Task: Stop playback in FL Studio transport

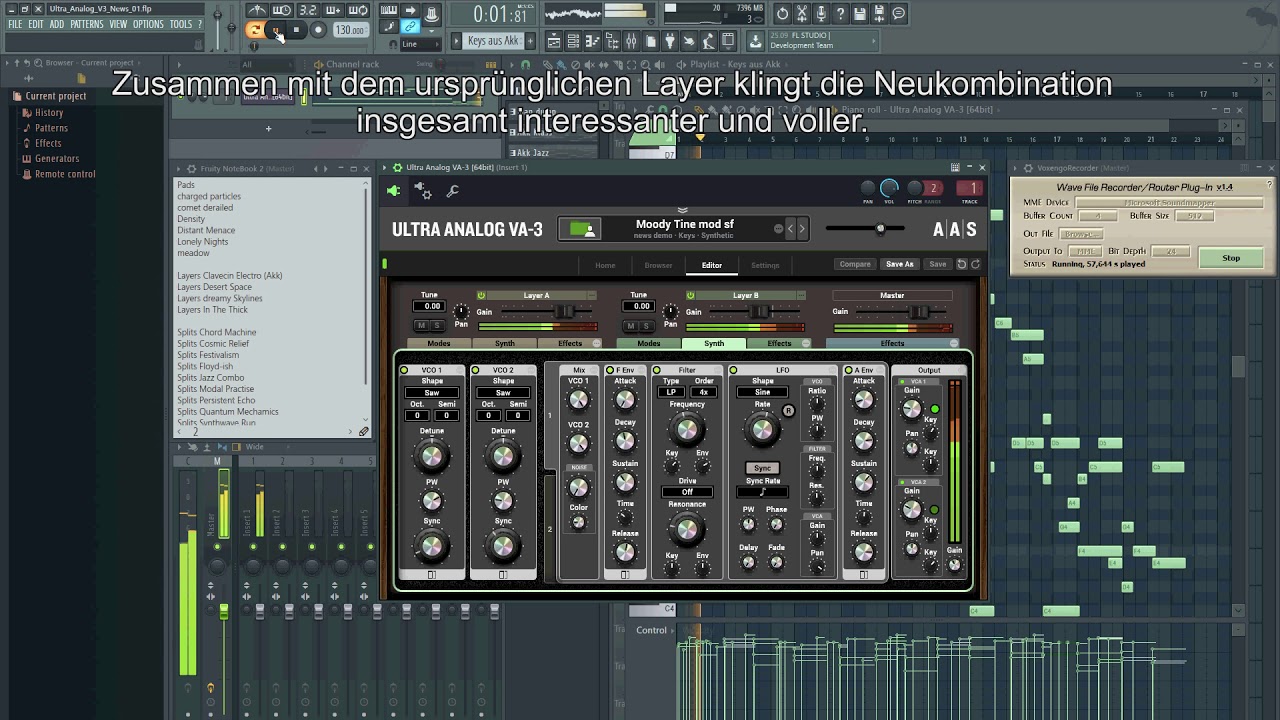Action: [296, 30]
